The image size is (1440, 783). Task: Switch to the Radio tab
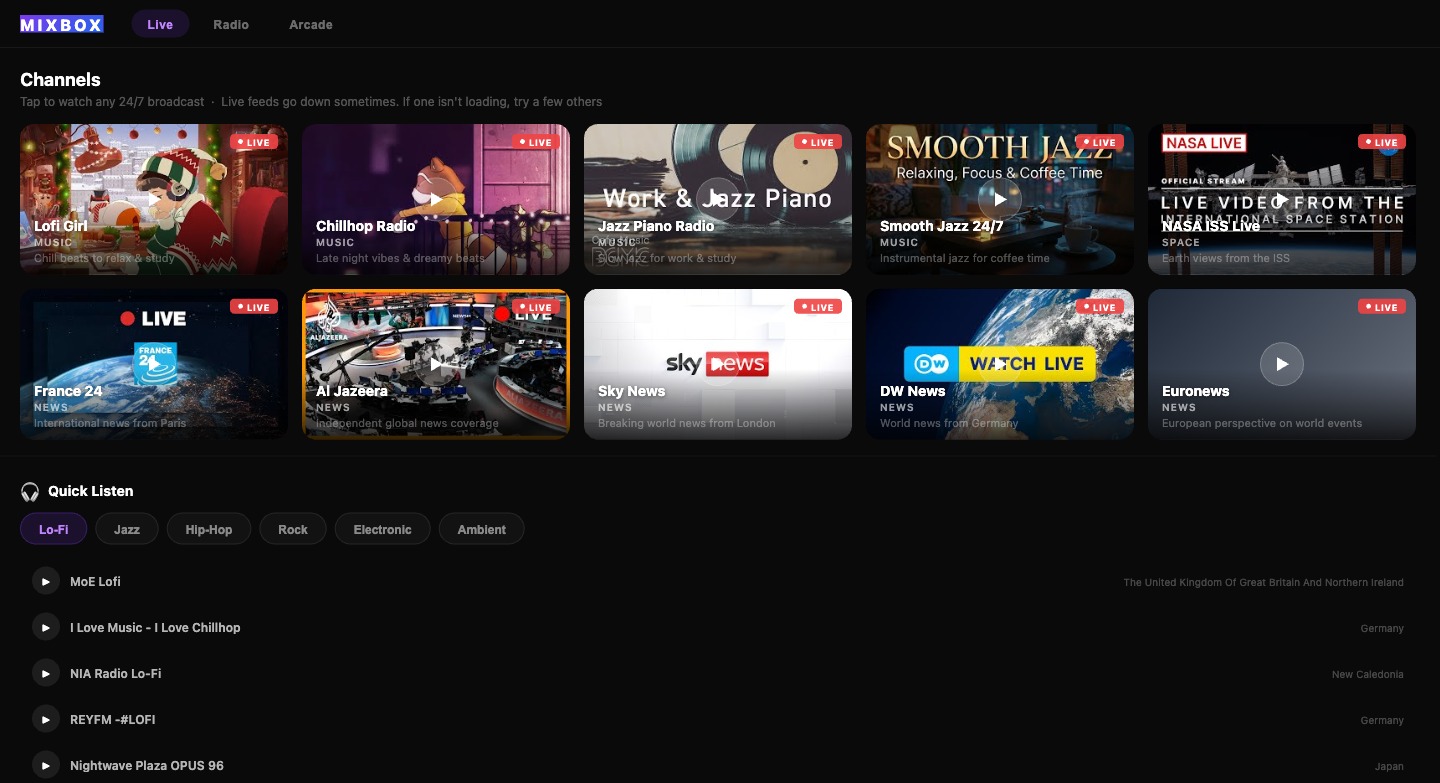(231, 24)
